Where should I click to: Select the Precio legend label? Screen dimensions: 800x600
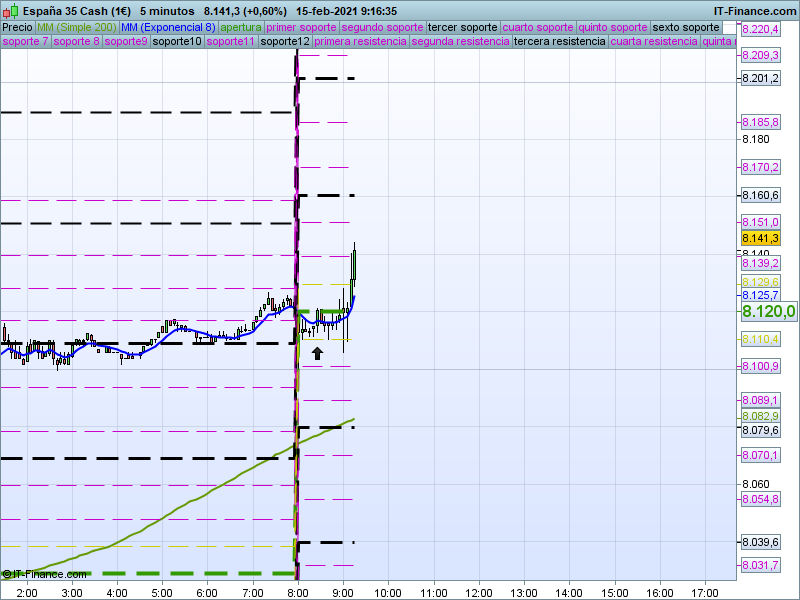click(17, 28)
